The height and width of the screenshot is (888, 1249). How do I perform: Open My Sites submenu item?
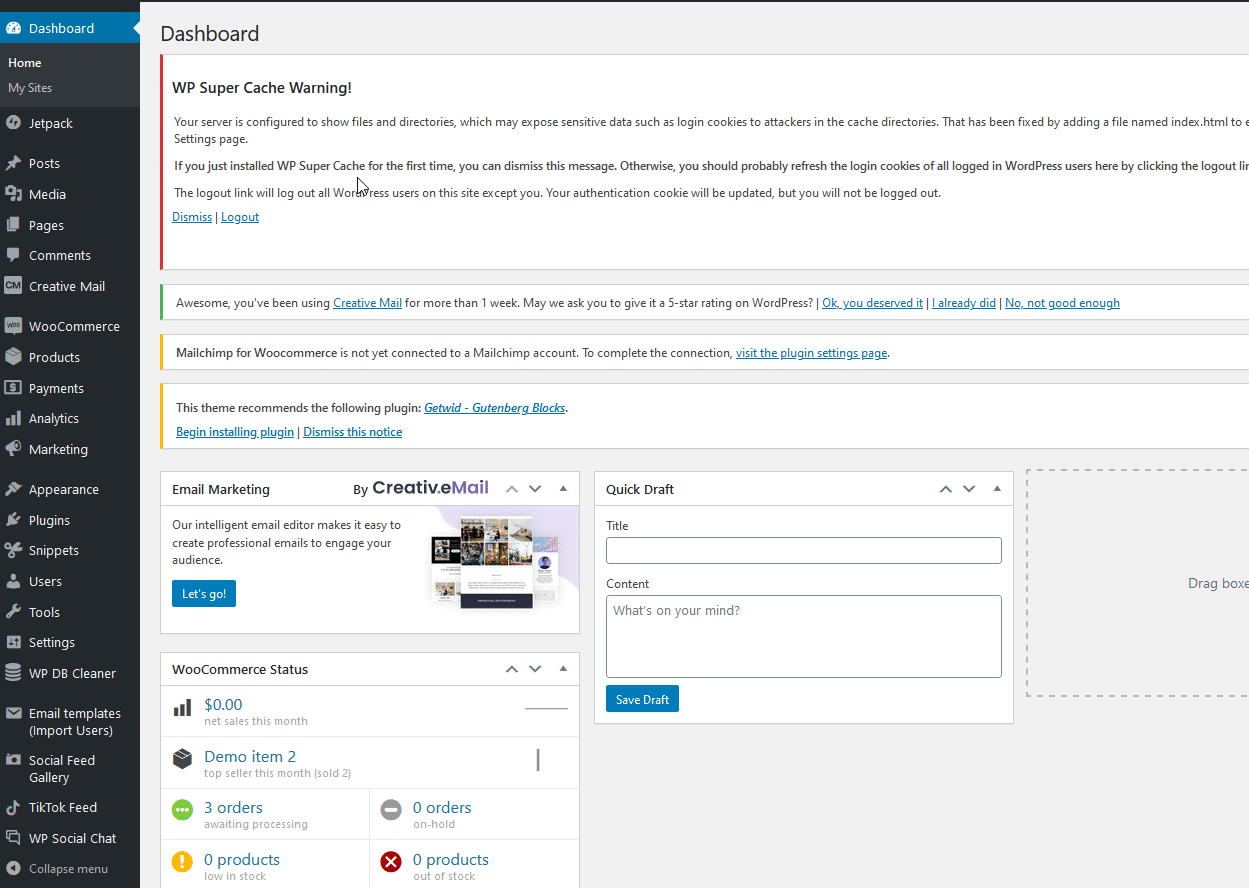[30, 87]
